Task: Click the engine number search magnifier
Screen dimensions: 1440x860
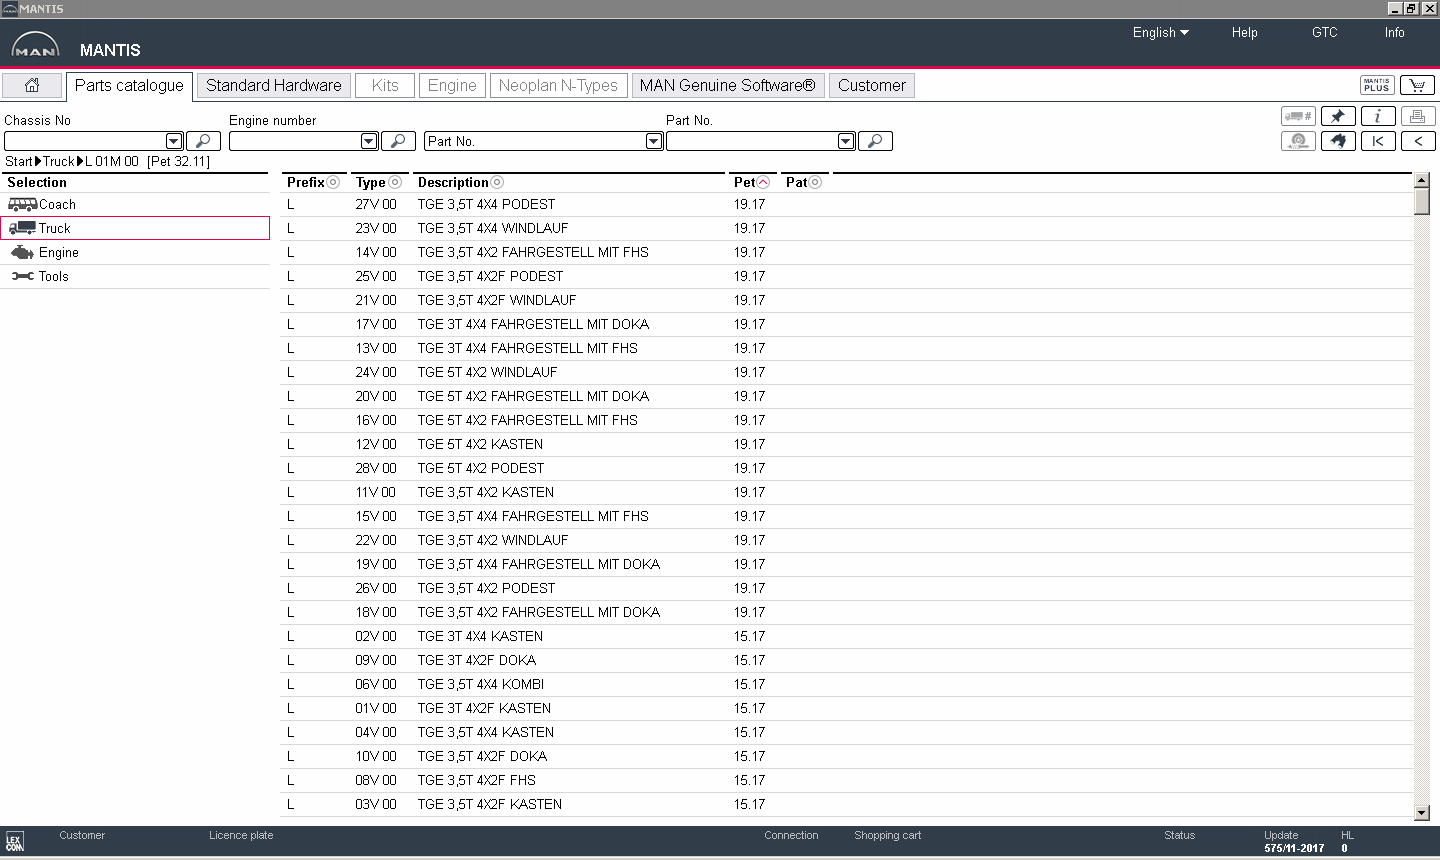Action: coord(398,141)
